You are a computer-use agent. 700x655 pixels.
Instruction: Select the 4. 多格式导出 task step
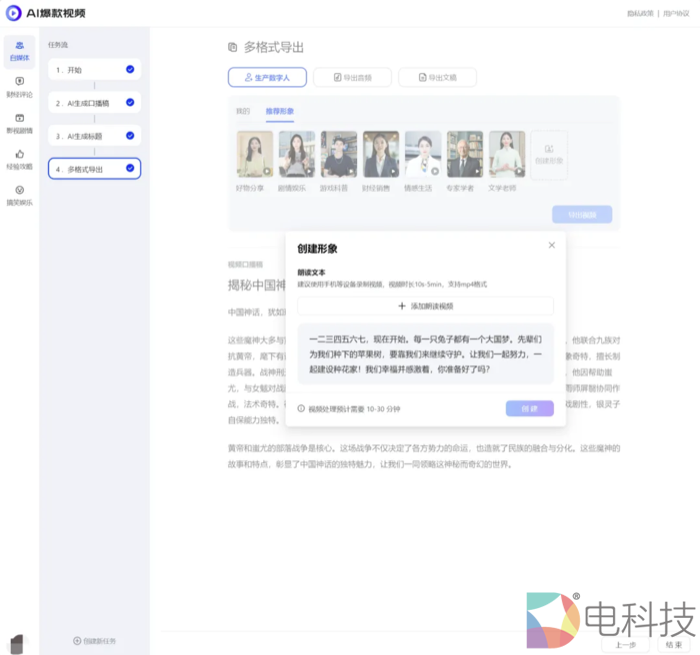click(94, 169)
